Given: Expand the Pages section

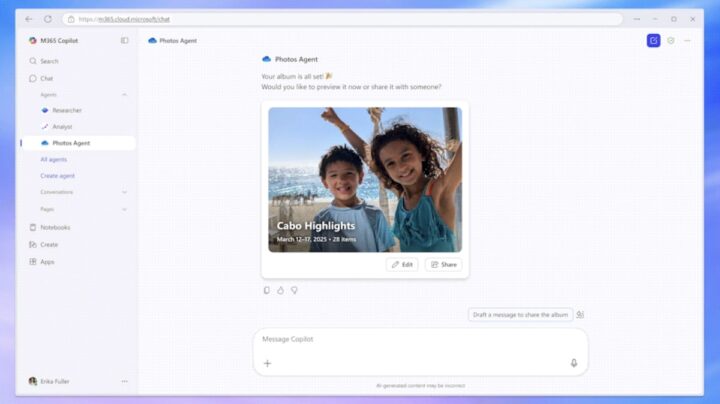Looking at the screenshot, I should pos(125,209).
